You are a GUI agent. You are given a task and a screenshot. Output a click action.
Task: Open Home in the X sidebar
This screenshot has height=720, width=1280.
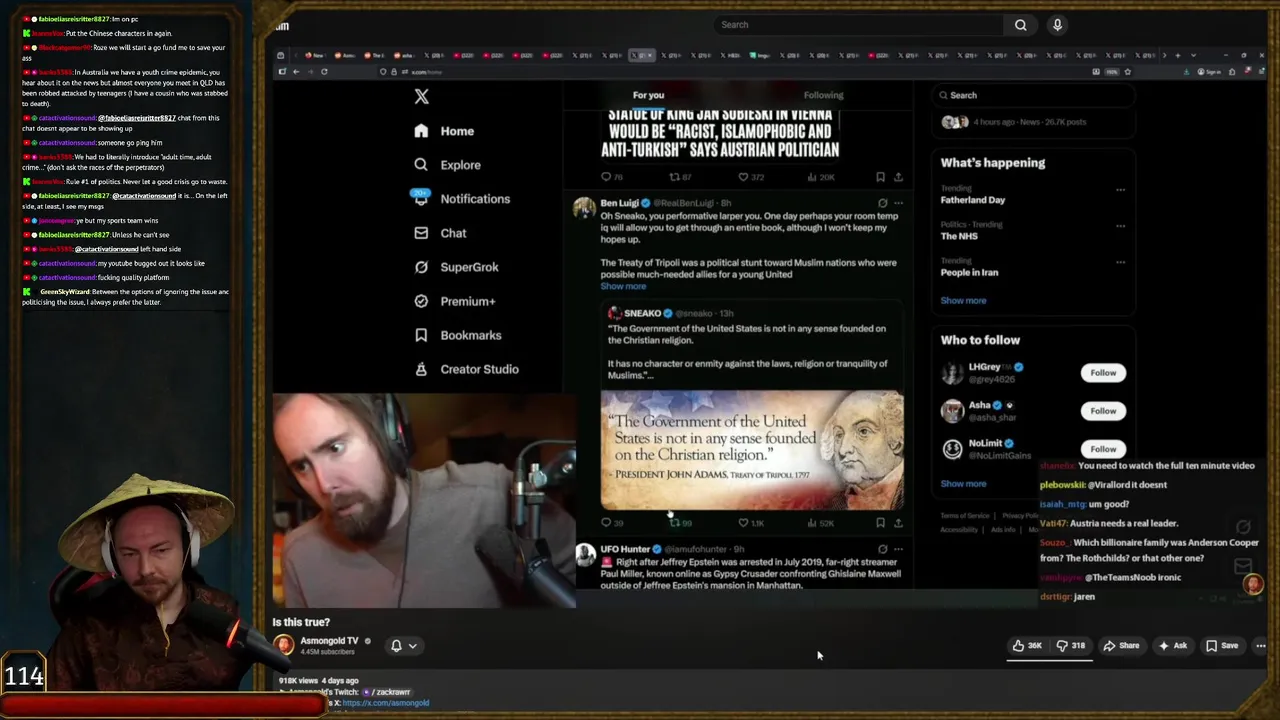[444, 131]
